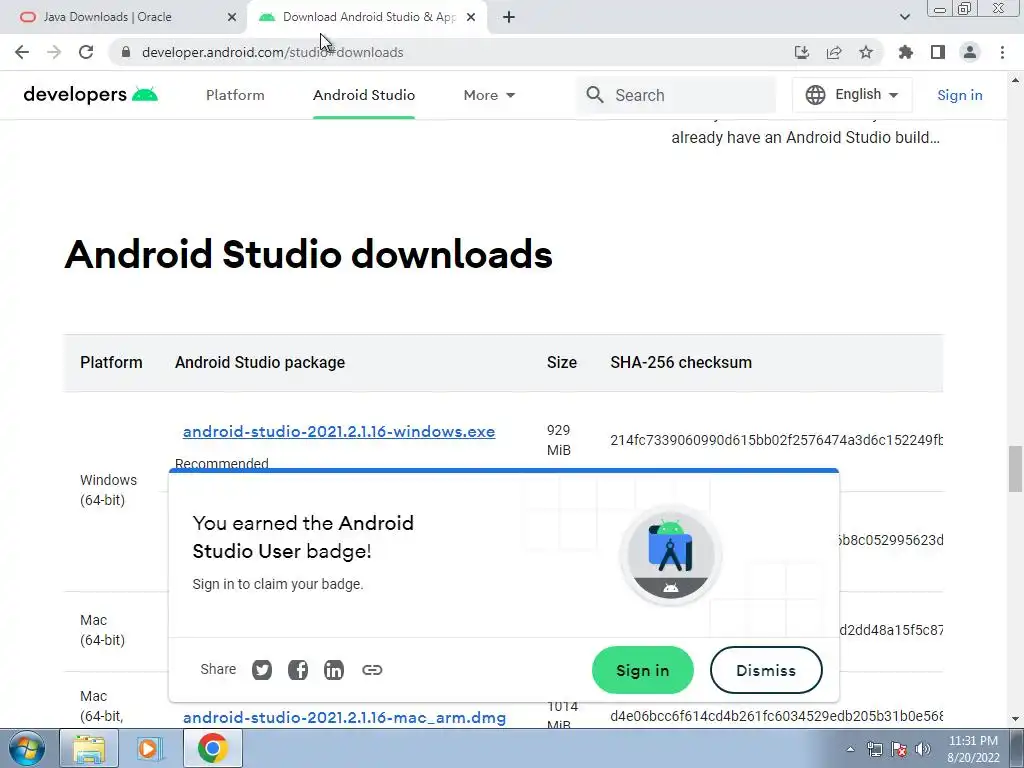Open Windows Explorer from the taskbar
This screenshot has width=1024, height=768.
coord(89,748)
